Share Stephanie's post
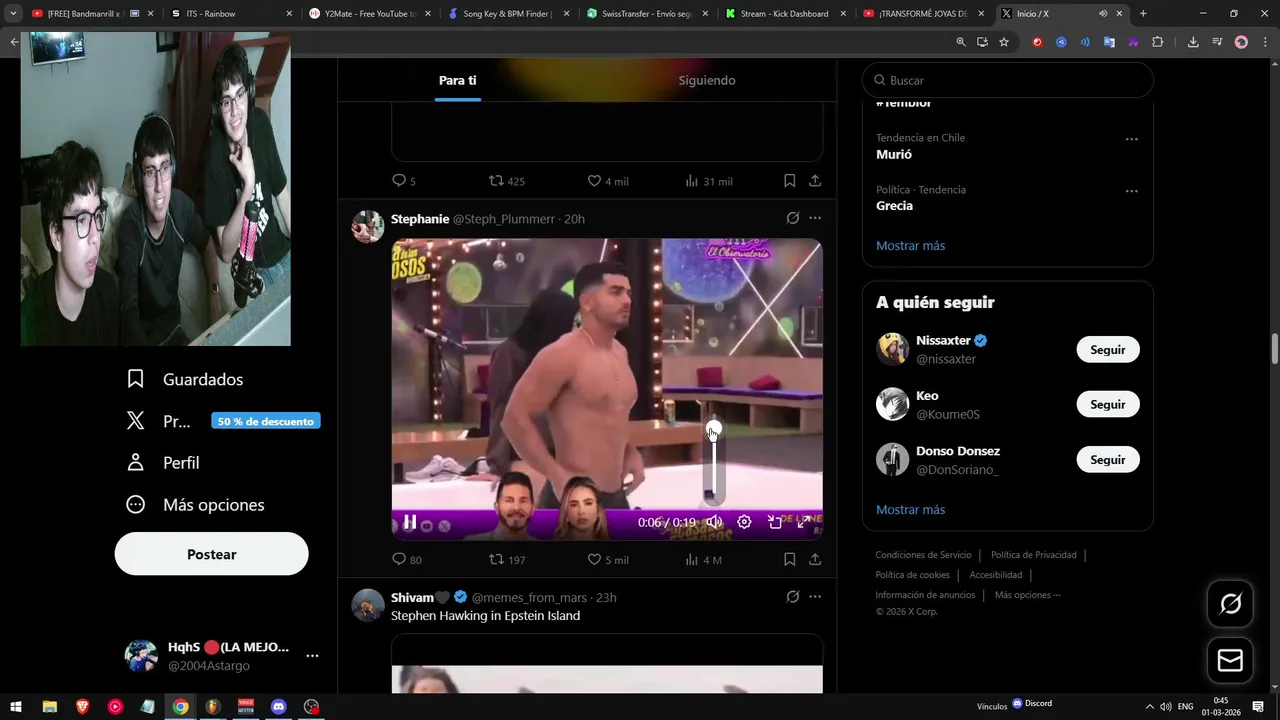Screen dimensions: 1280x720 click(x=815, y=560)
